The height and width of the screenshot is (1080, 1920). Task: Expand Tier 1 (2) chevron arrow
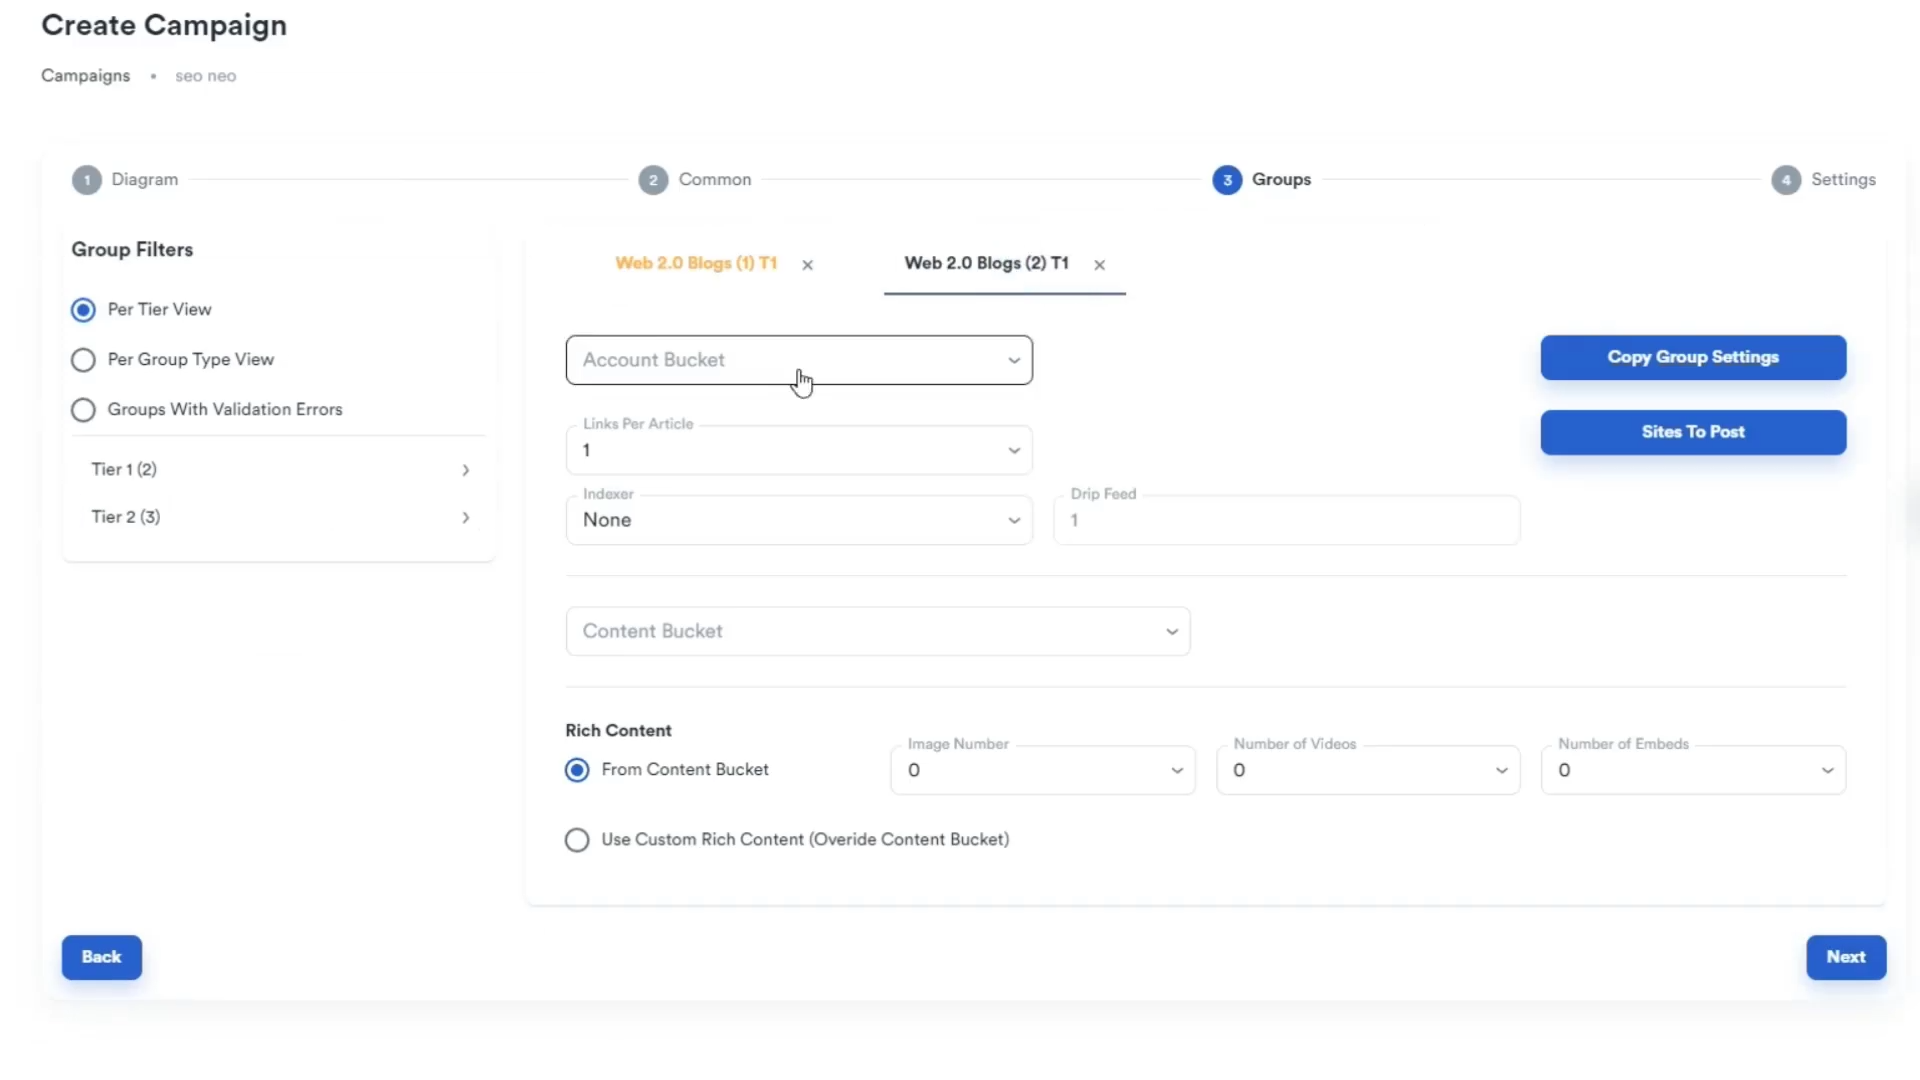coord(465,470)
